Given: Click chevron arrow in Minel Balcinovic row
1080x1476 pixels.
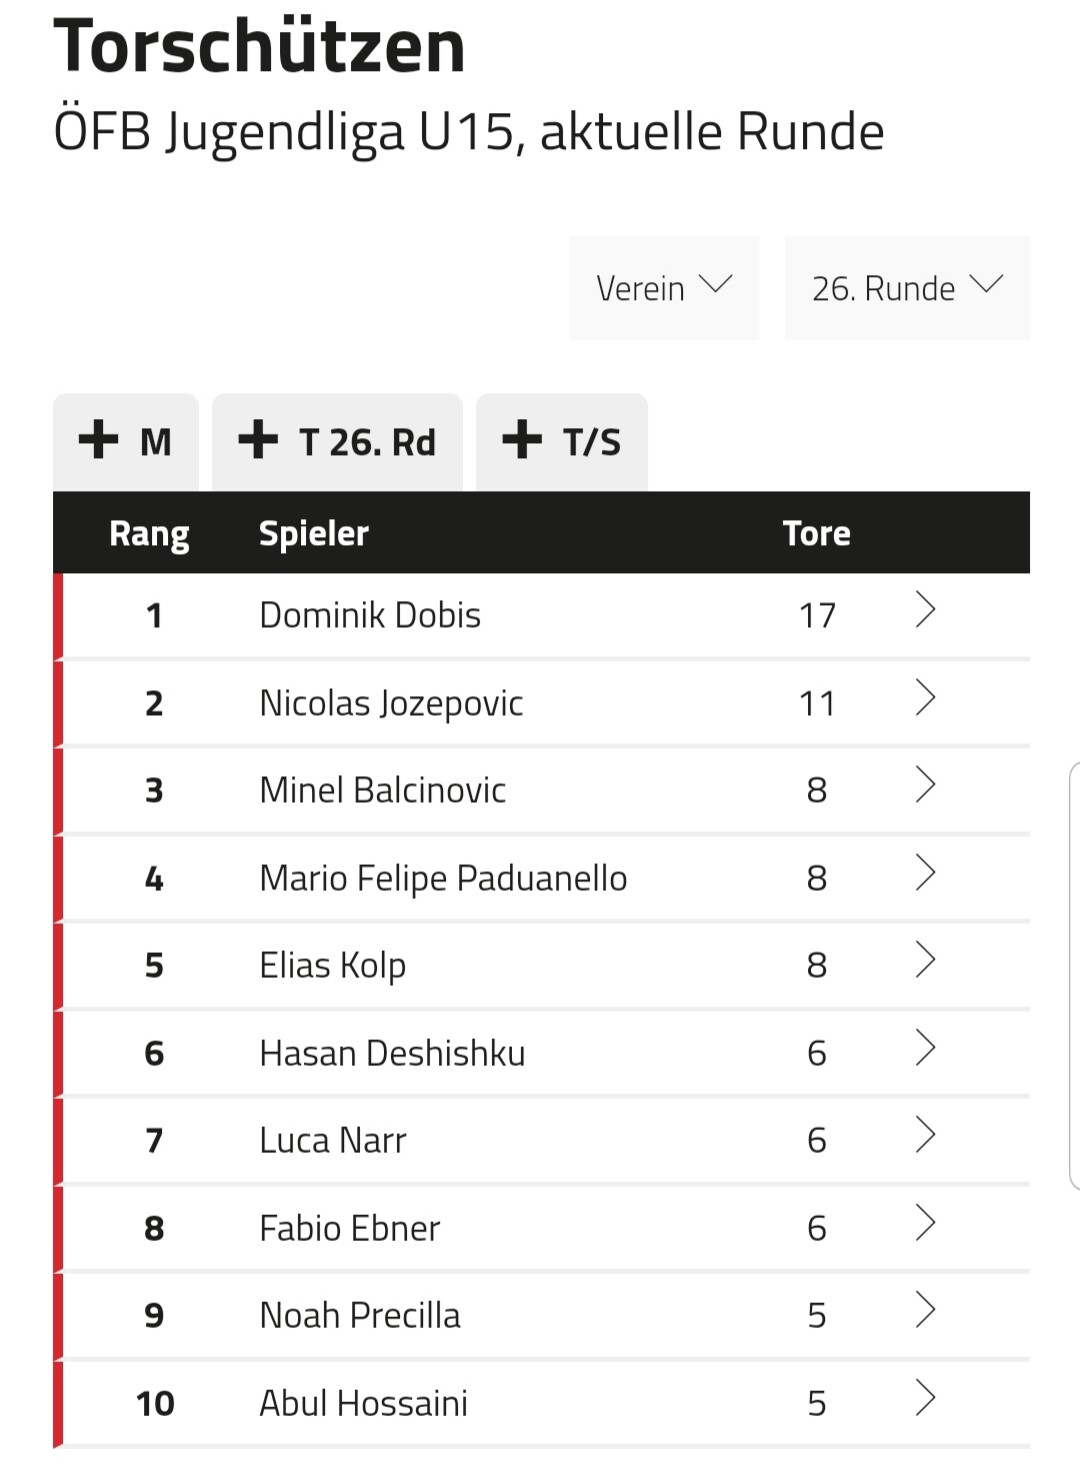Looking at the screenshot, I should [925, 786].
